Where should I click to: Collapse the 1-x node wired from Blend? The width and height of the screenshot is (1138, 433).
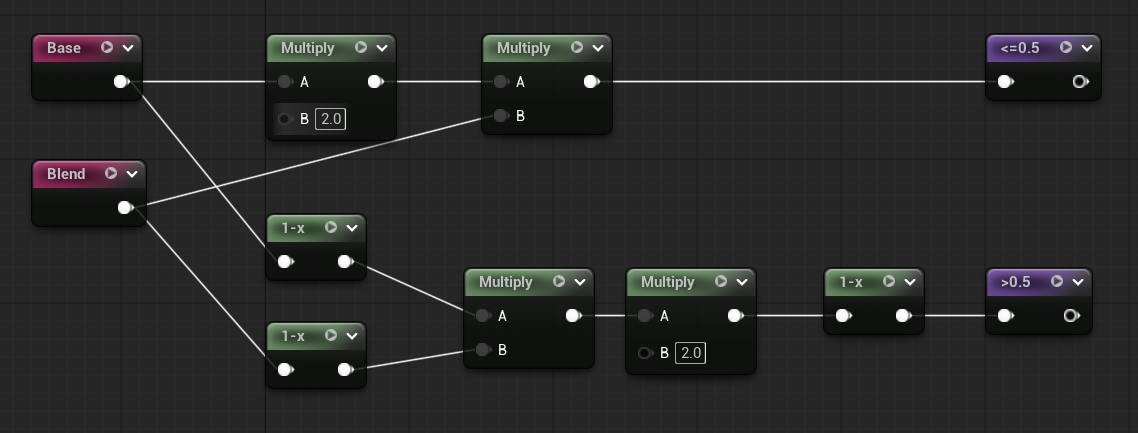[x=352, y=336]
